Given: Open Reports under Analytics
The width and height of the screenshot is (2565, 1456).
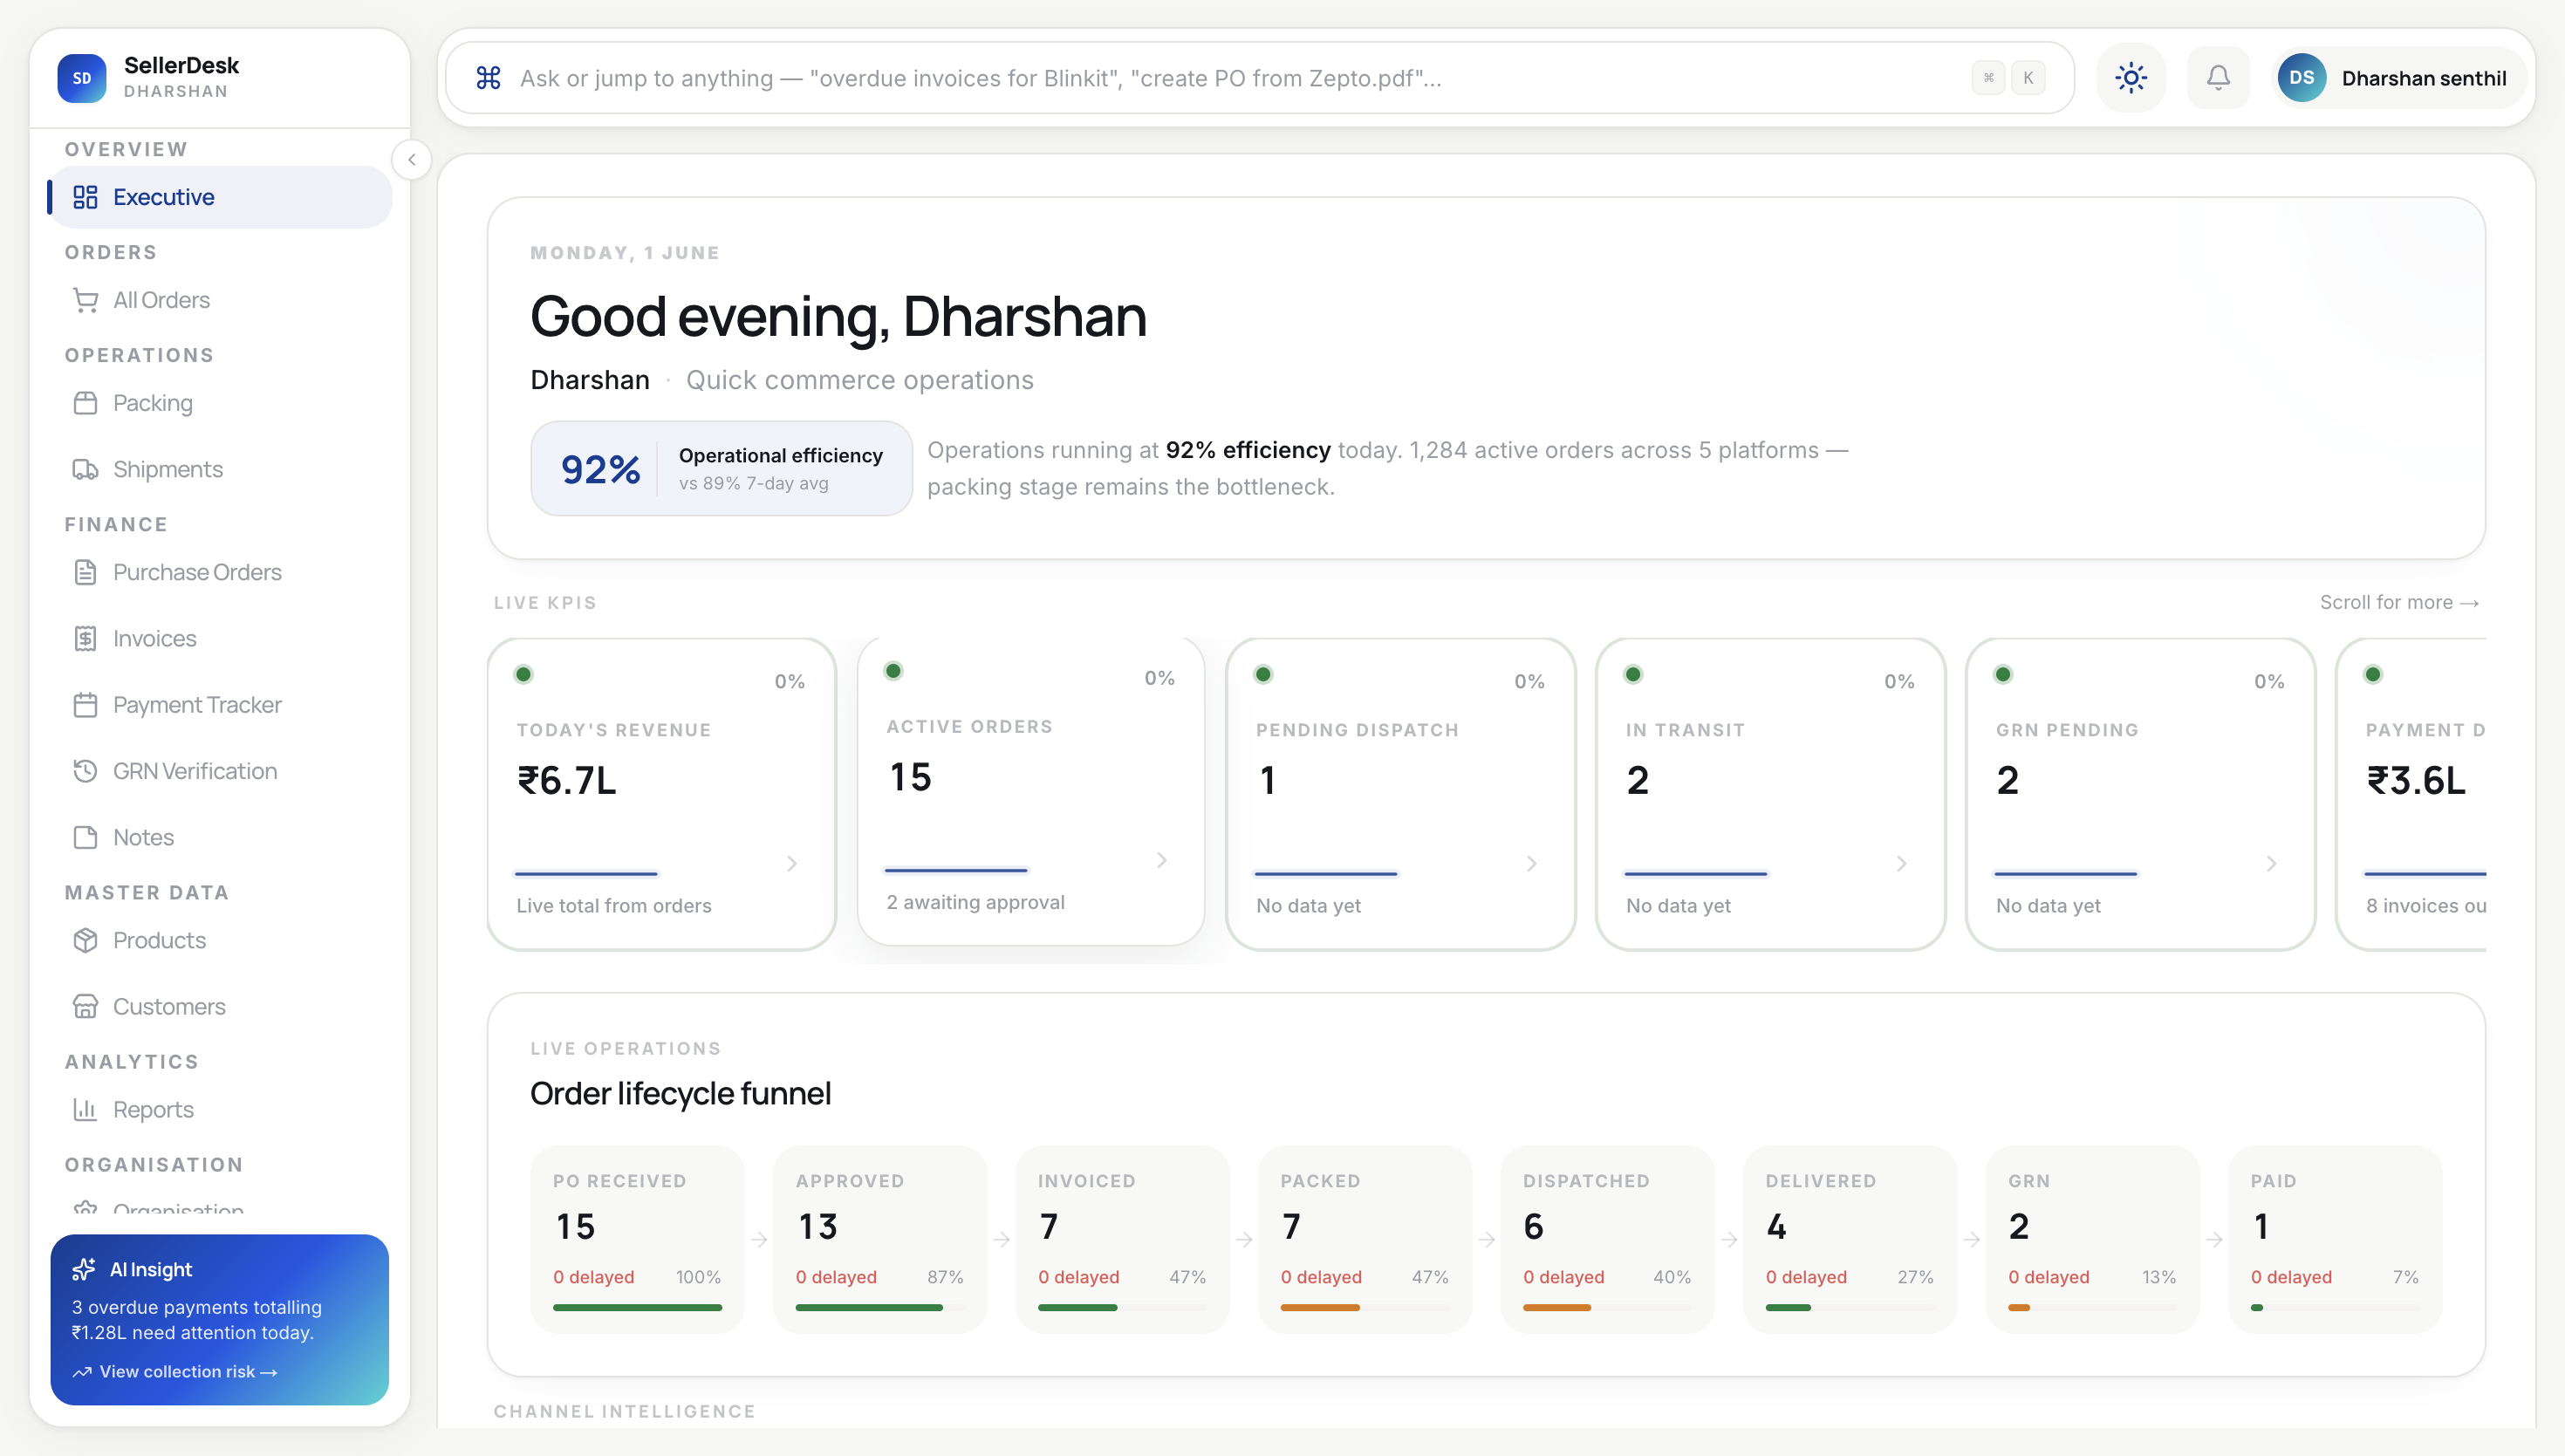Looking at the screenshot, I should point(220,1109).
